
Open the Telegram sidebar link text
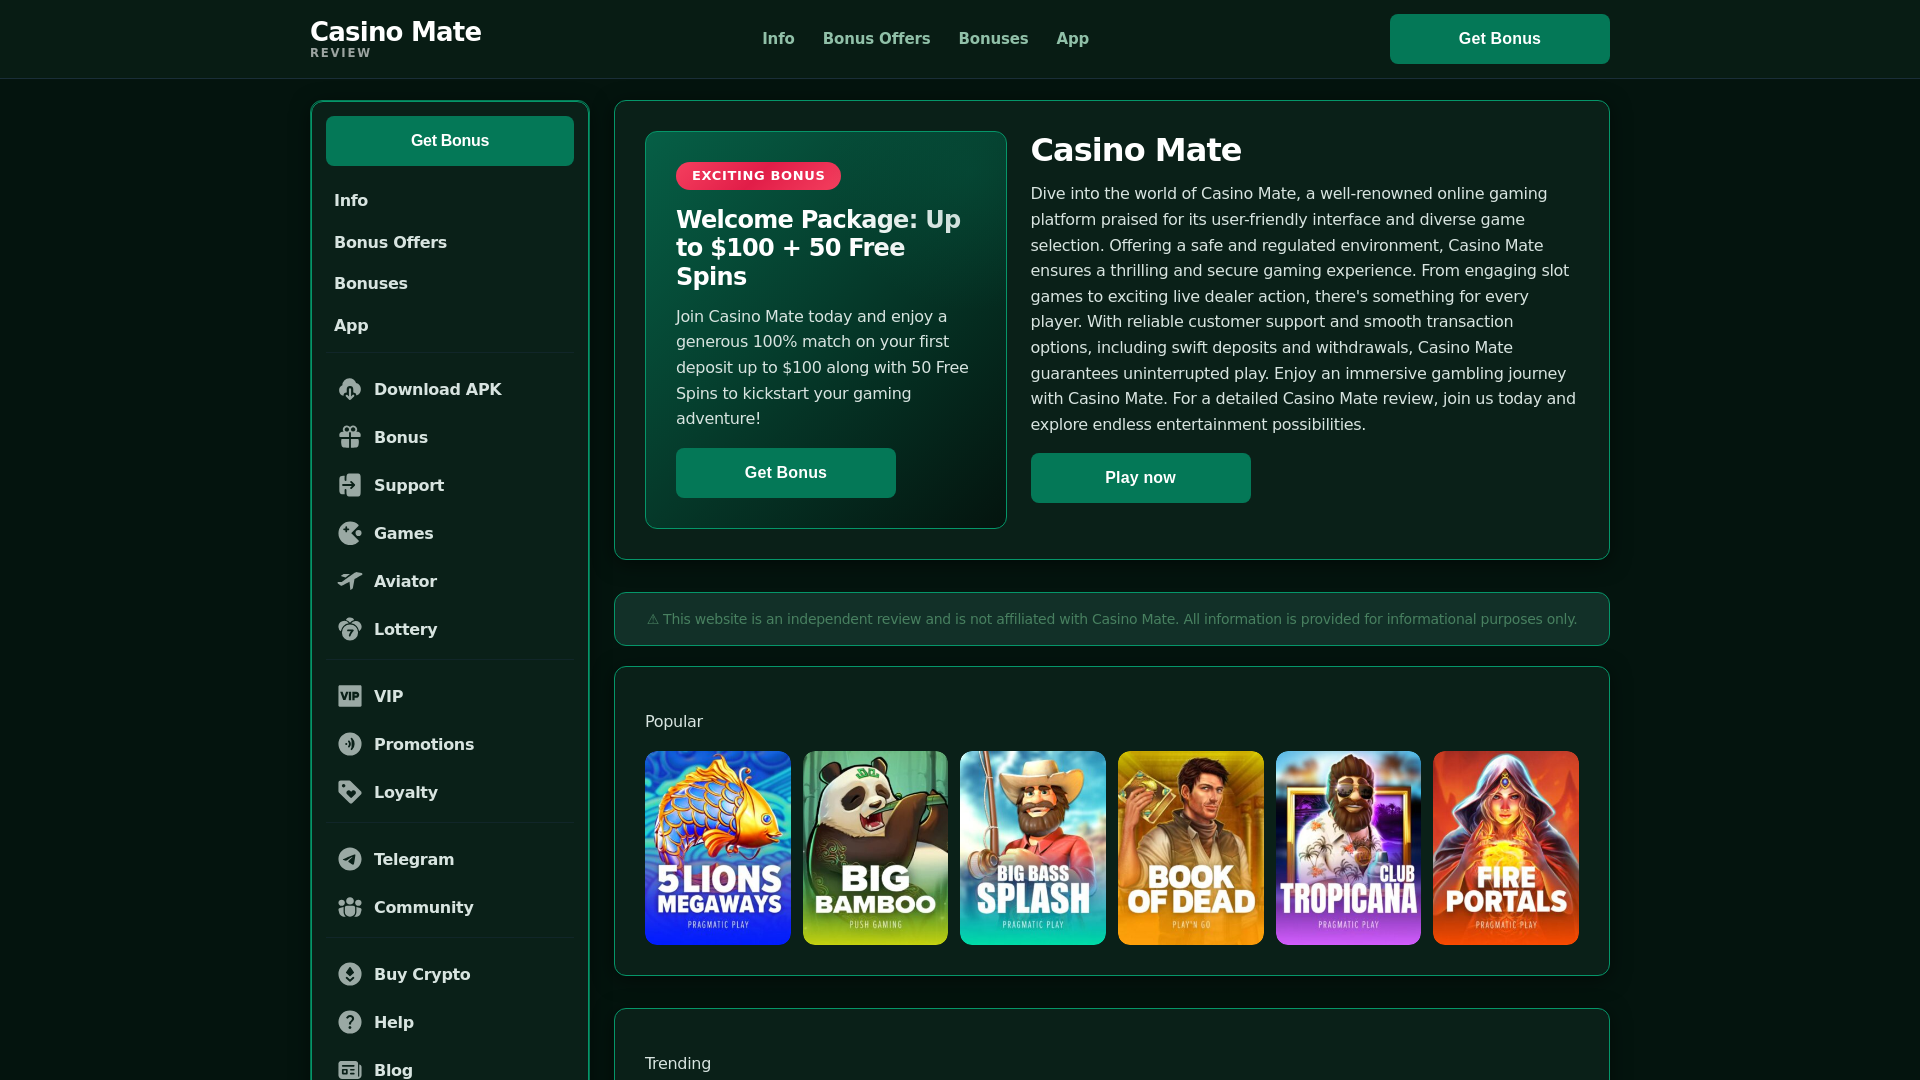414,860
